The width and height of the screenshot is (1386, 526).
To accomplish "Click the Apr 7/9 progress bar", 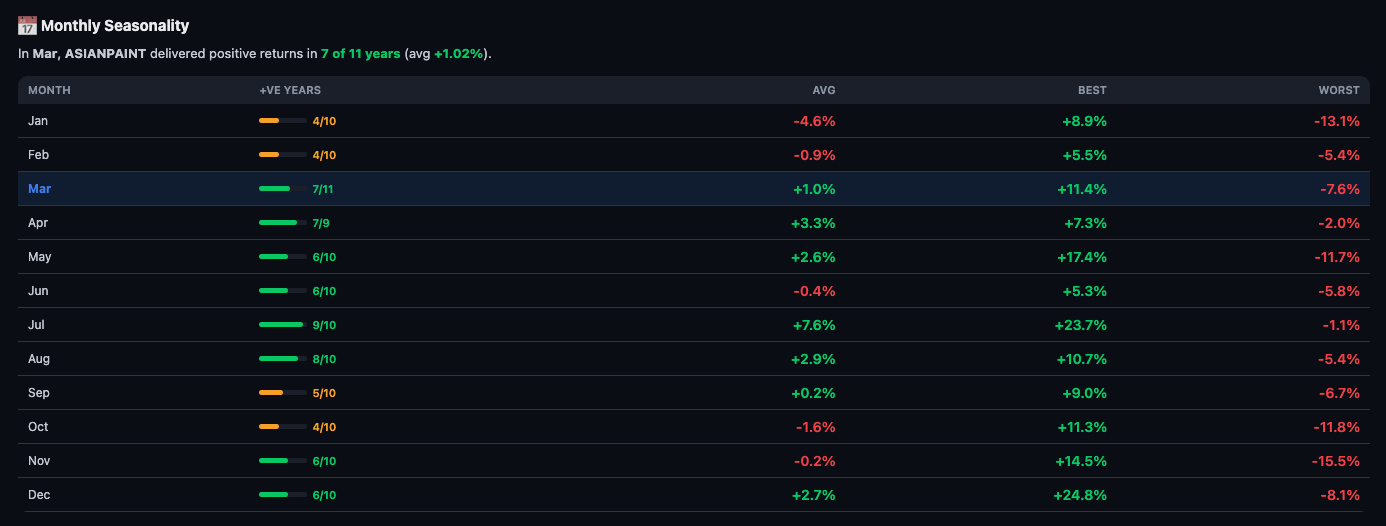I will (282, 223).
